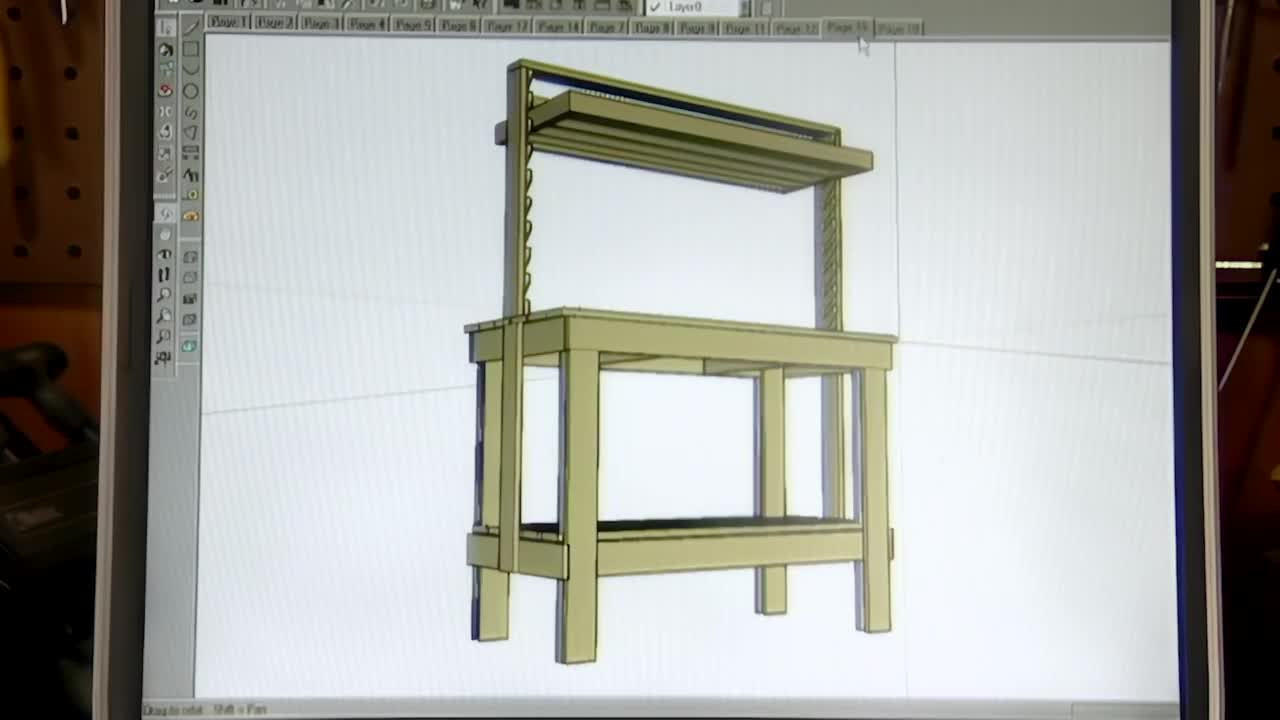Select the arrow Select tool

(166, 27)
